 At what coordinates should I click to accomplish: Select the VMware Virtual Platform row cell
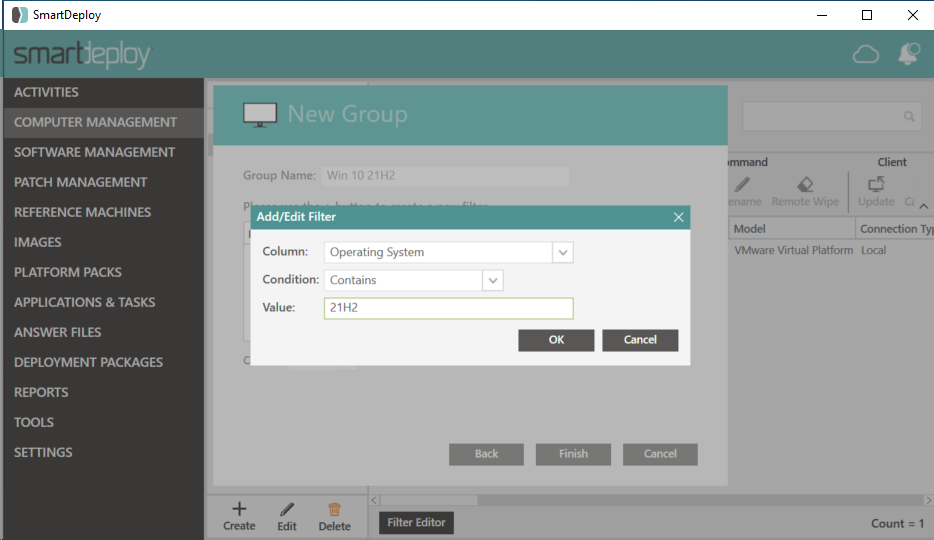pos(793,251)
